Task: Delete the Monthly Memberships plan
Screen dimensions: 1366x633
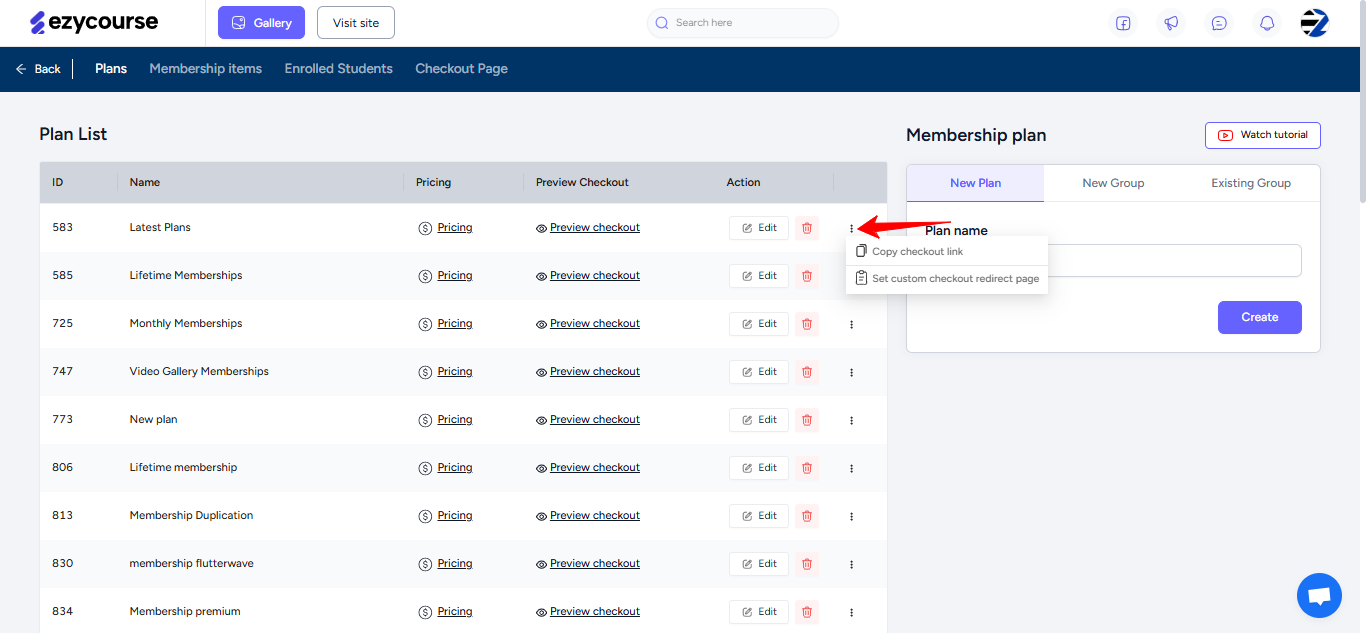Action: coord(807,324)
